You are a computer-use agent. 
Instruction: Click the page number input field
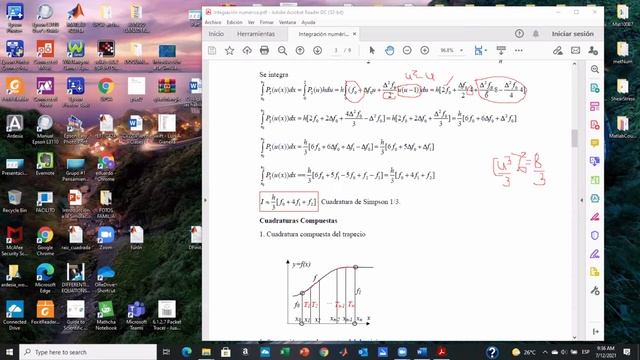point(336,50)
